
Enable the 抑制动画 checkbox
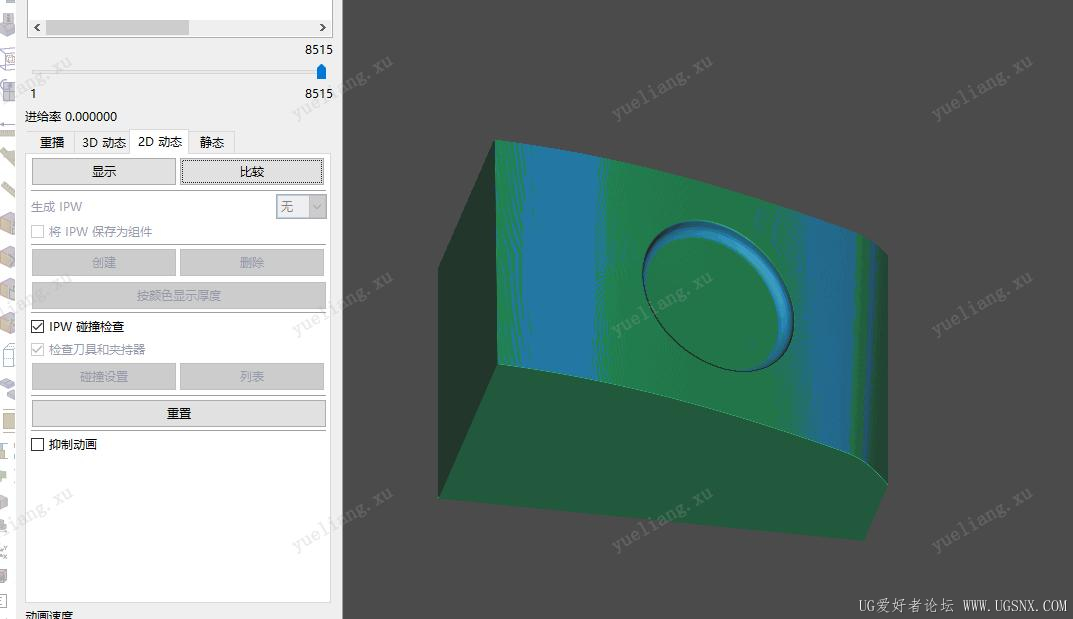(x=38, y=445)
